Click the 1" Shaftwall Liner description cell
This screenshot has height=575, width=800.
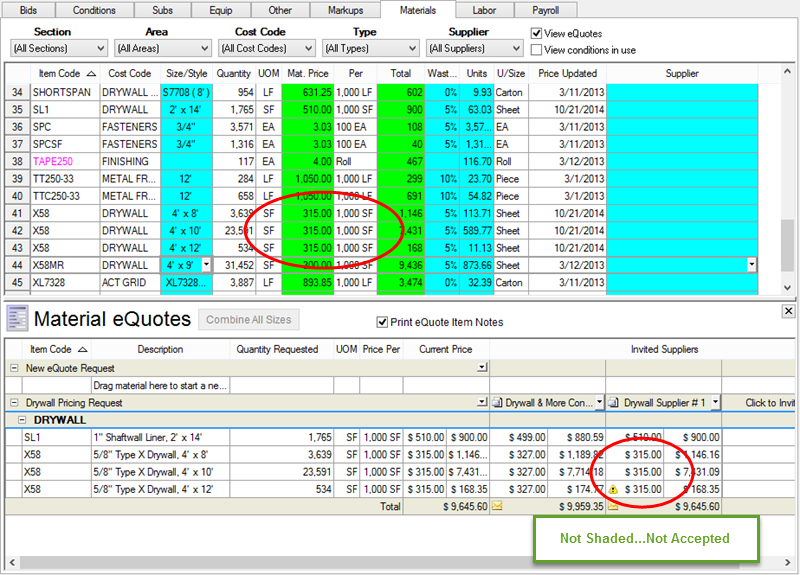click(161, 437)
